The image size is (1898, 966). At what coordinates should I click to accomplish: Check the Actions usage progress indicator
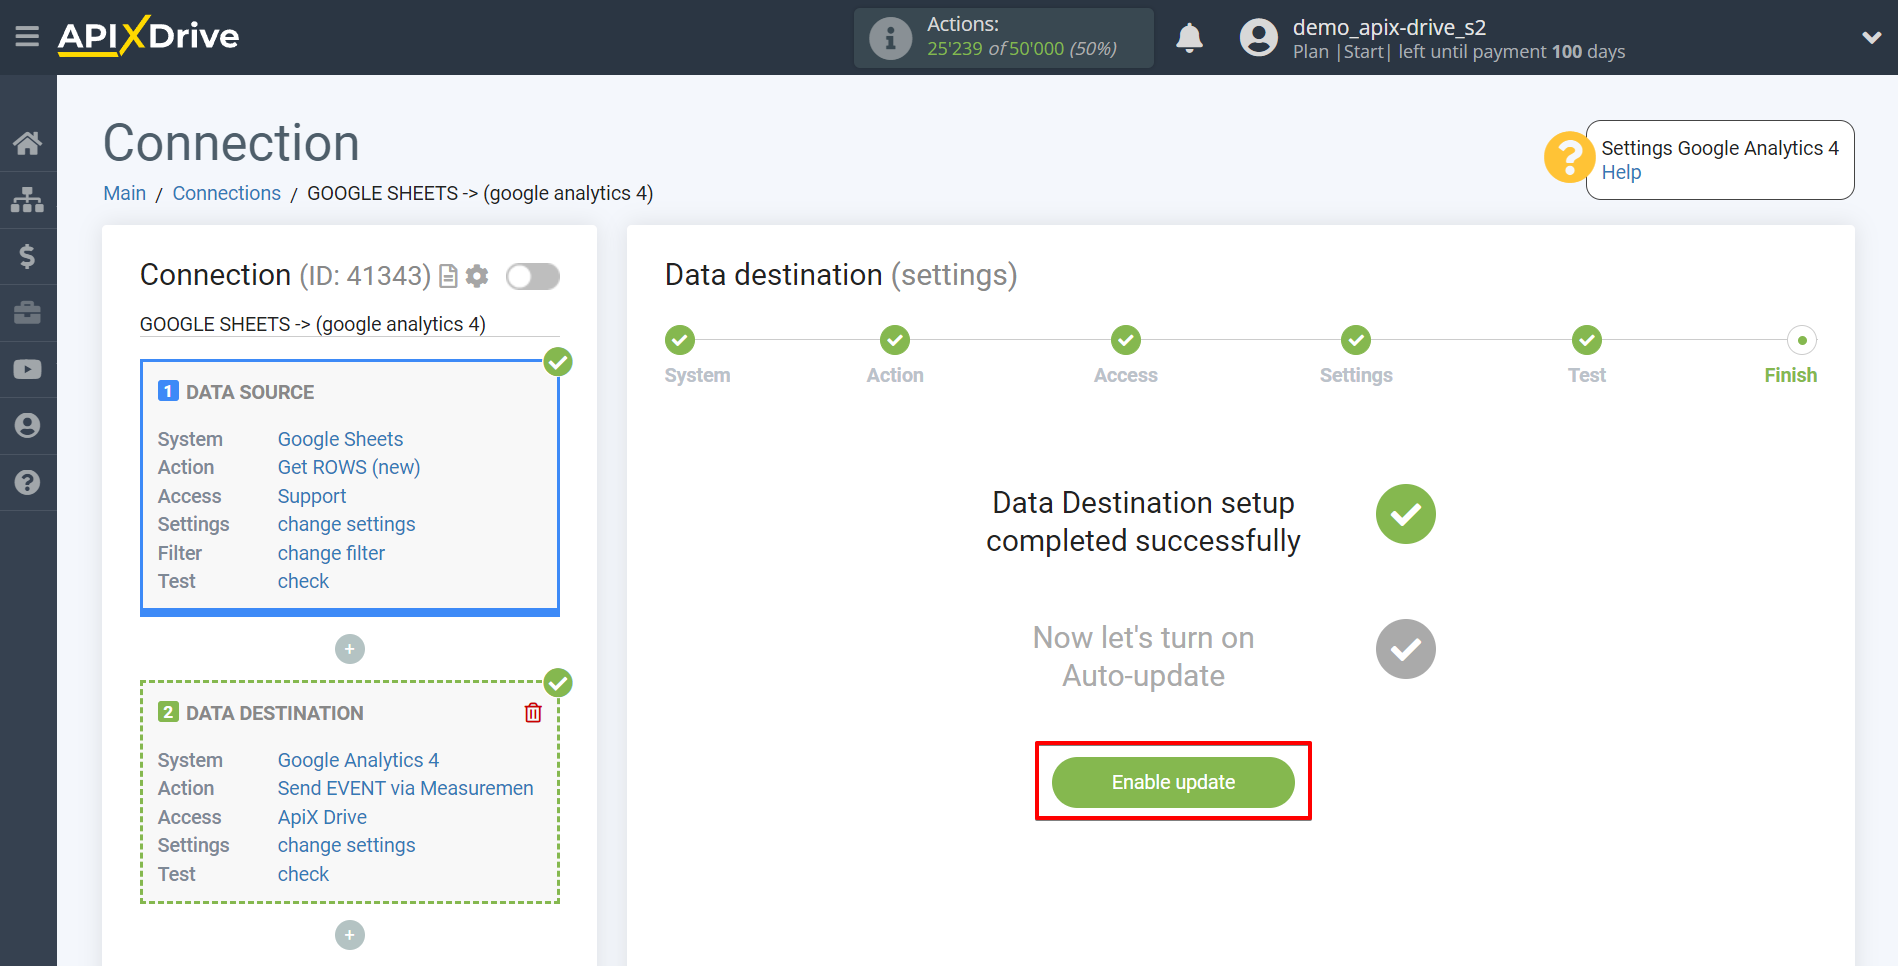(1002, 37)
